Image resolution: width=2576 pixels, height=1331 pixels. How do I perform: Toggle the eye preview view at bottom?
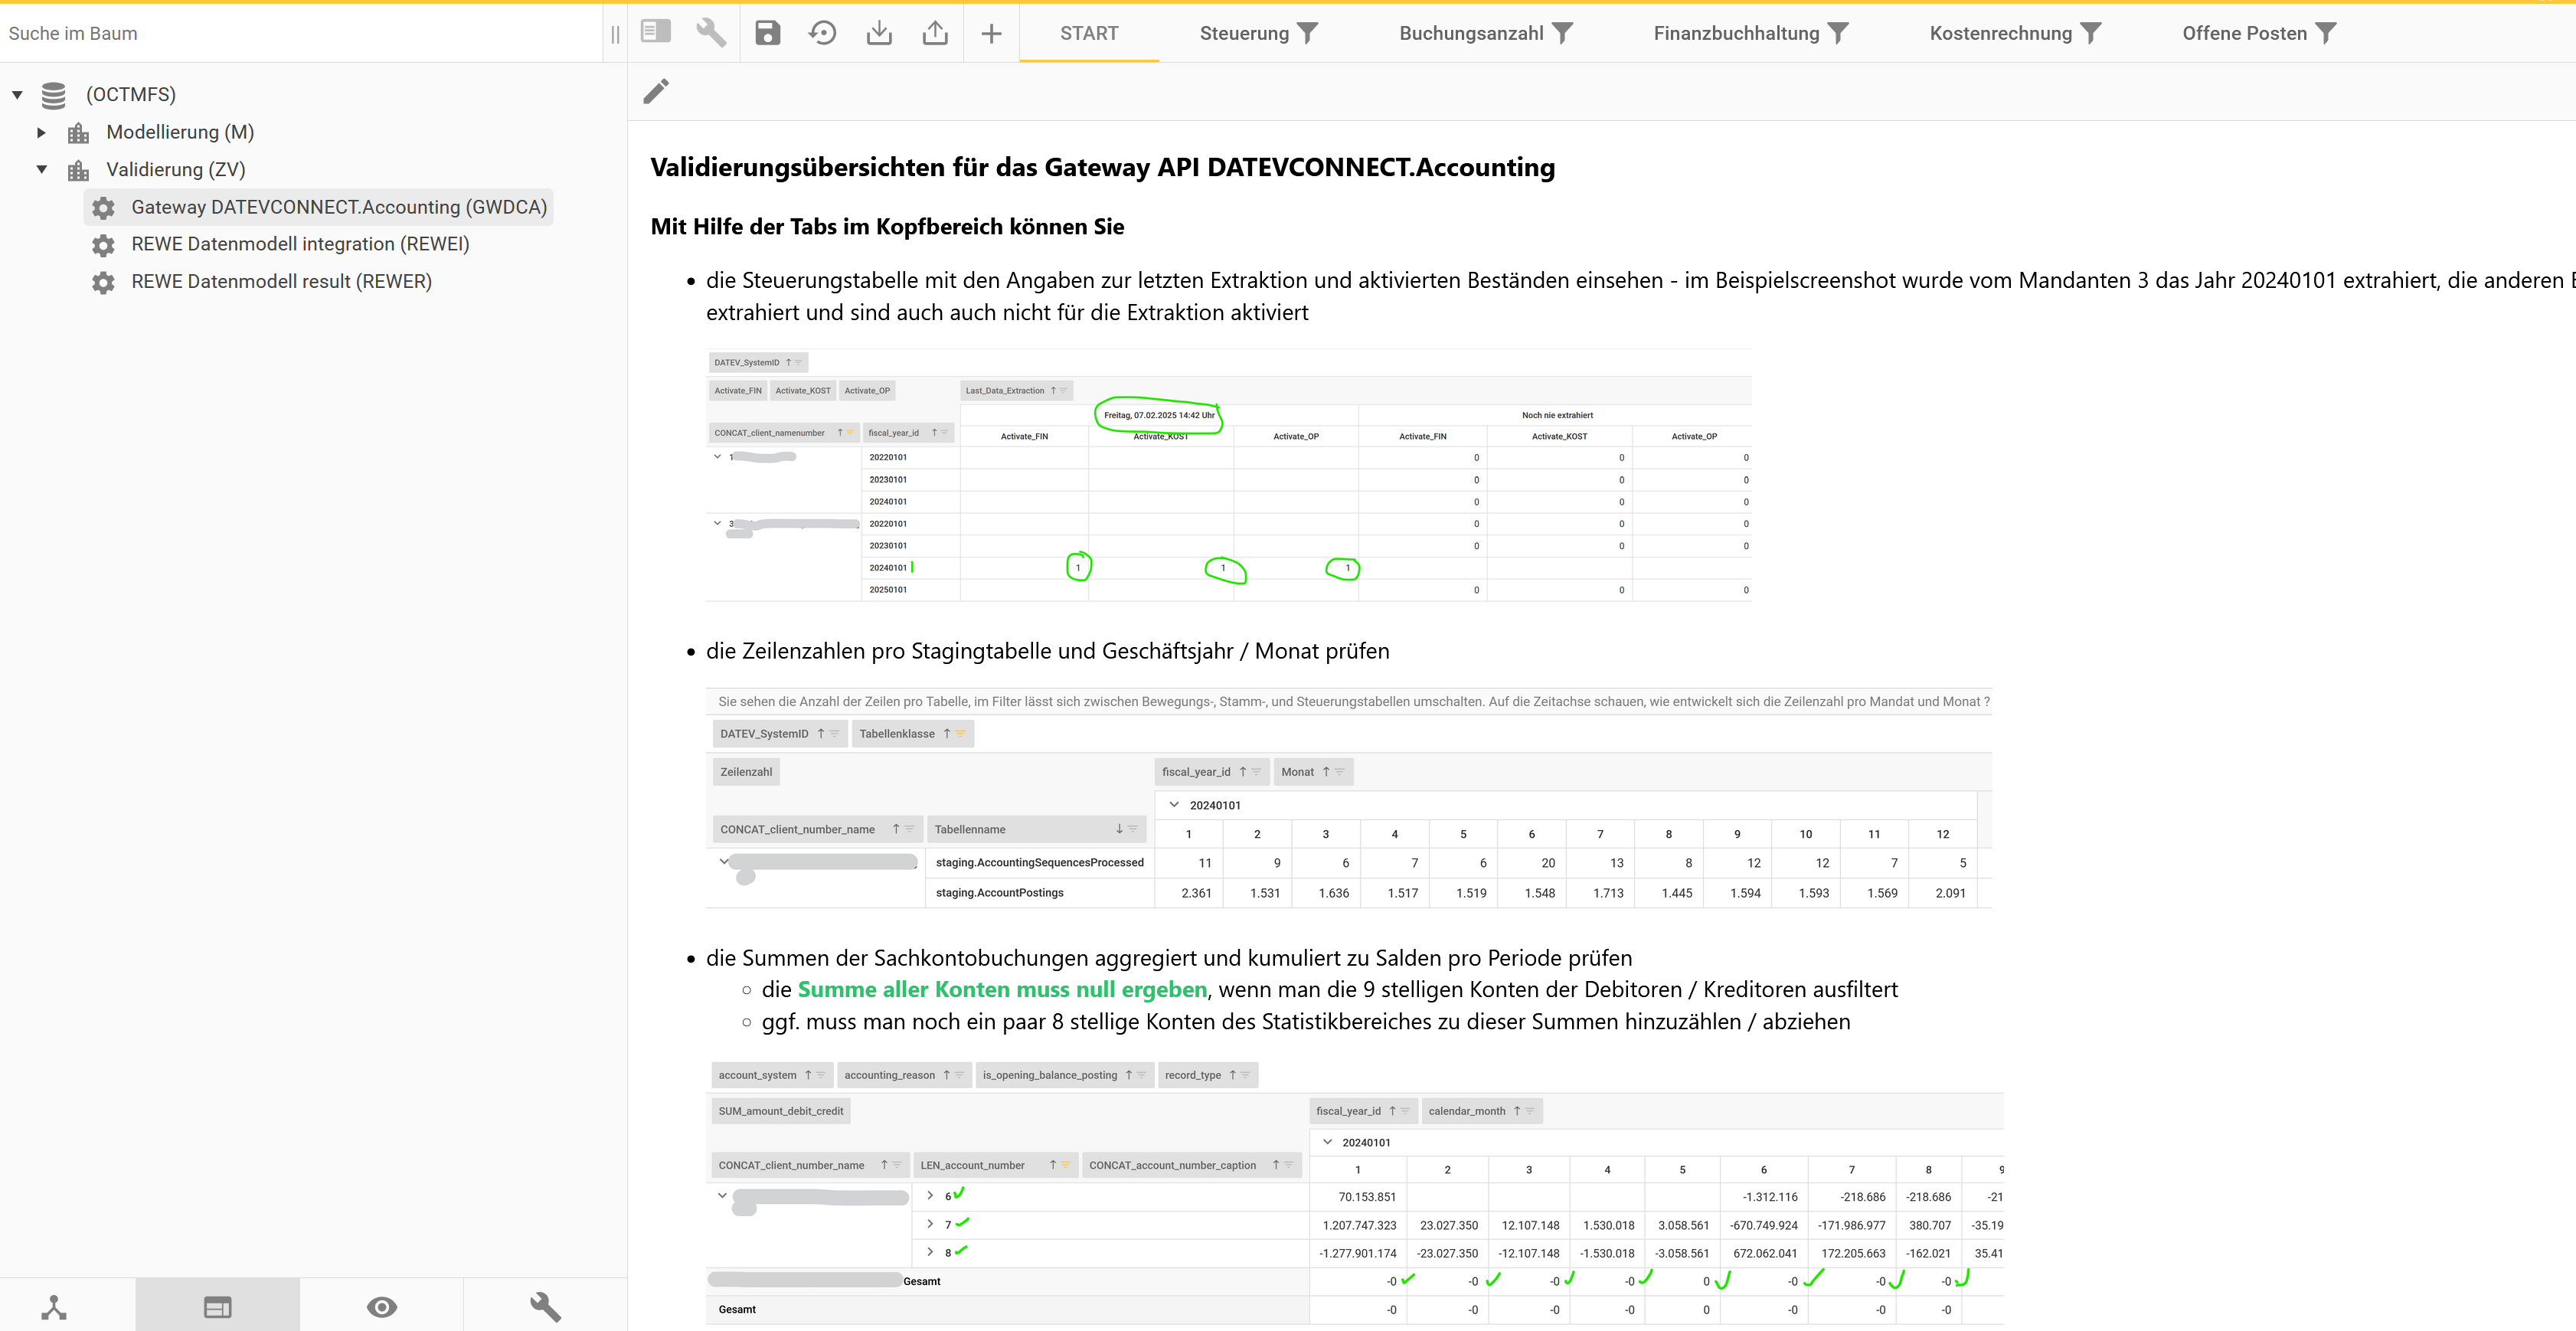381,1306
